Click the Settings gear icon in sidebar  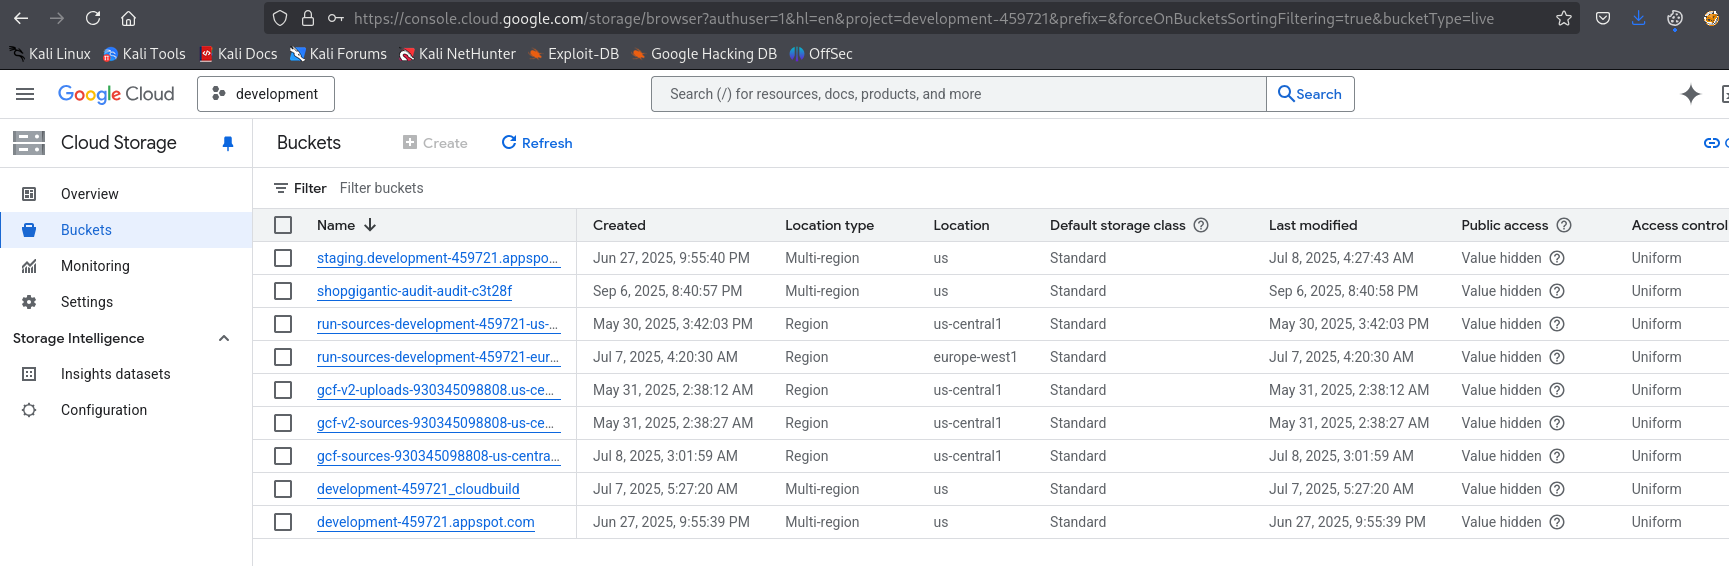coord(29,302)
